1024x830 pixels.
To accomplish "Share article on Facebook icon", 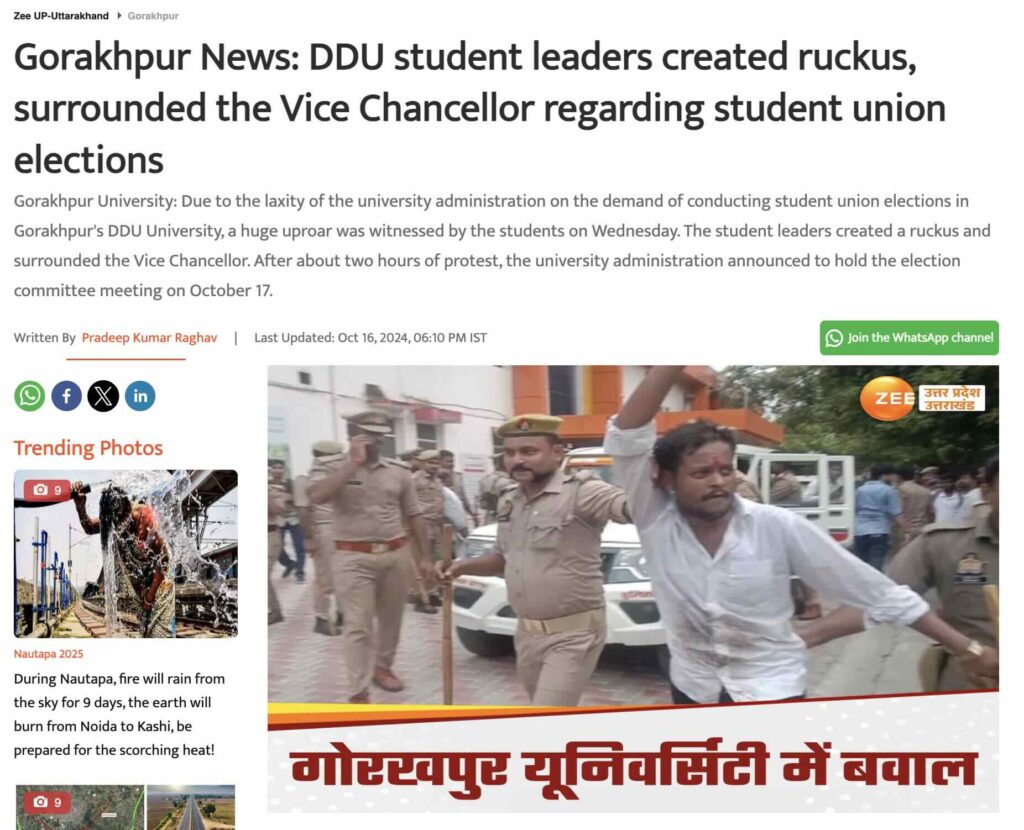I will (x=66, y=396).
